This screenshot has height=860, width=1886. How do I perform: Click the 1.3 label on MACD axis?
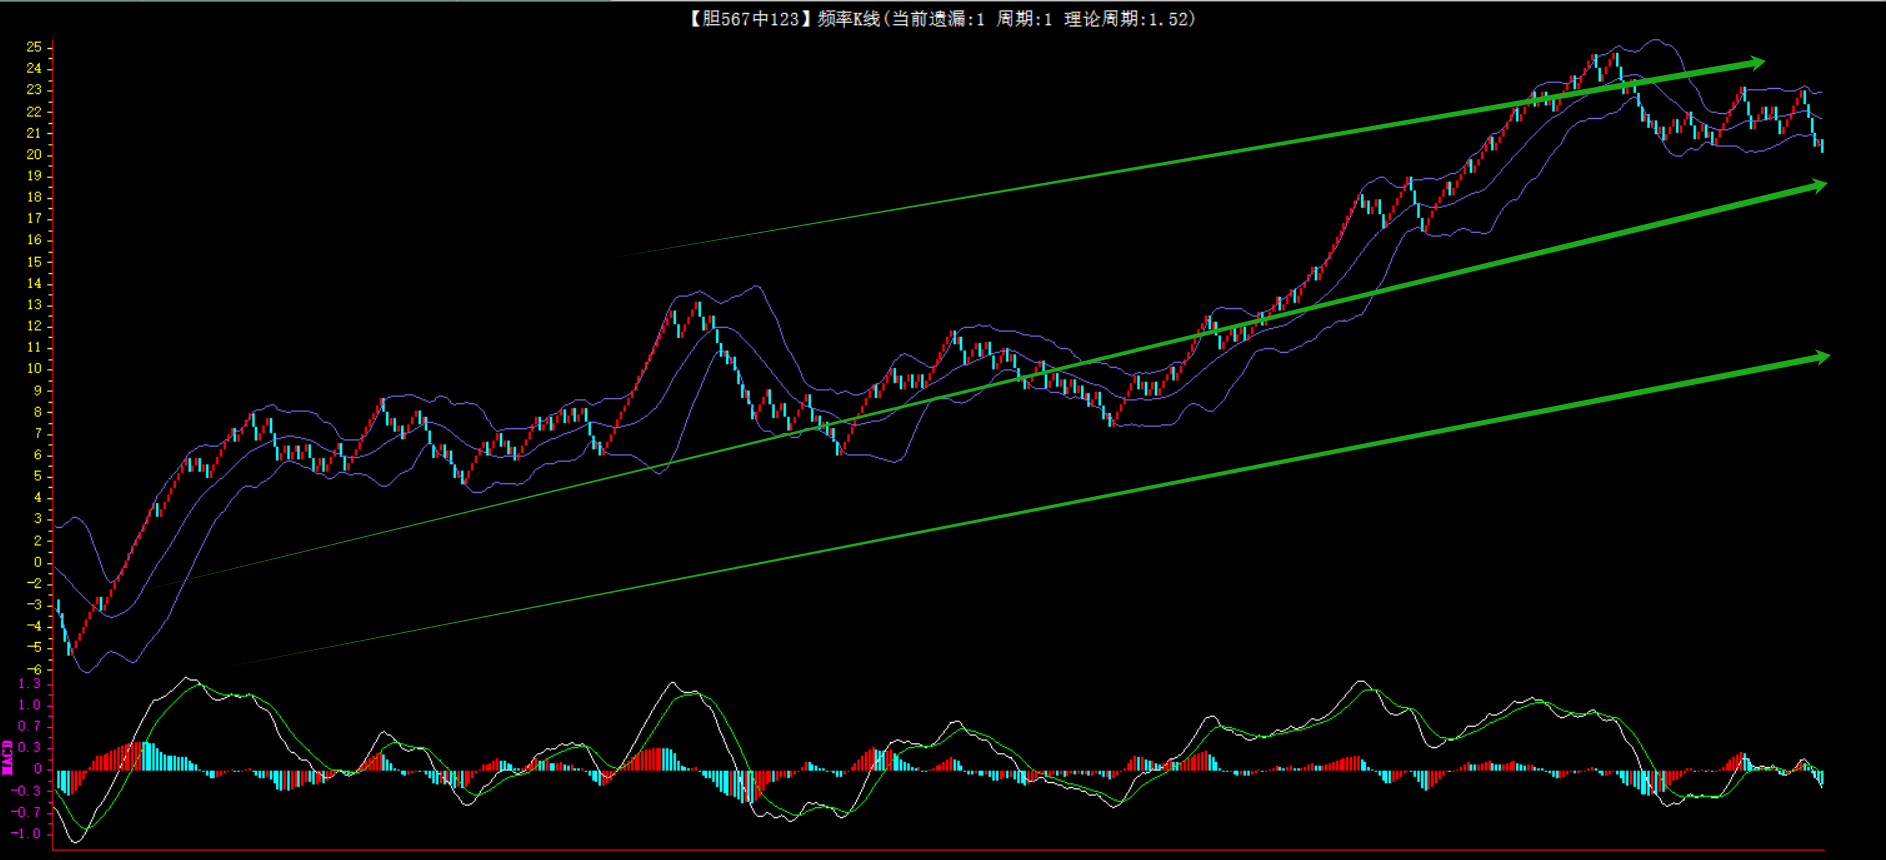(x=30, y=684)
